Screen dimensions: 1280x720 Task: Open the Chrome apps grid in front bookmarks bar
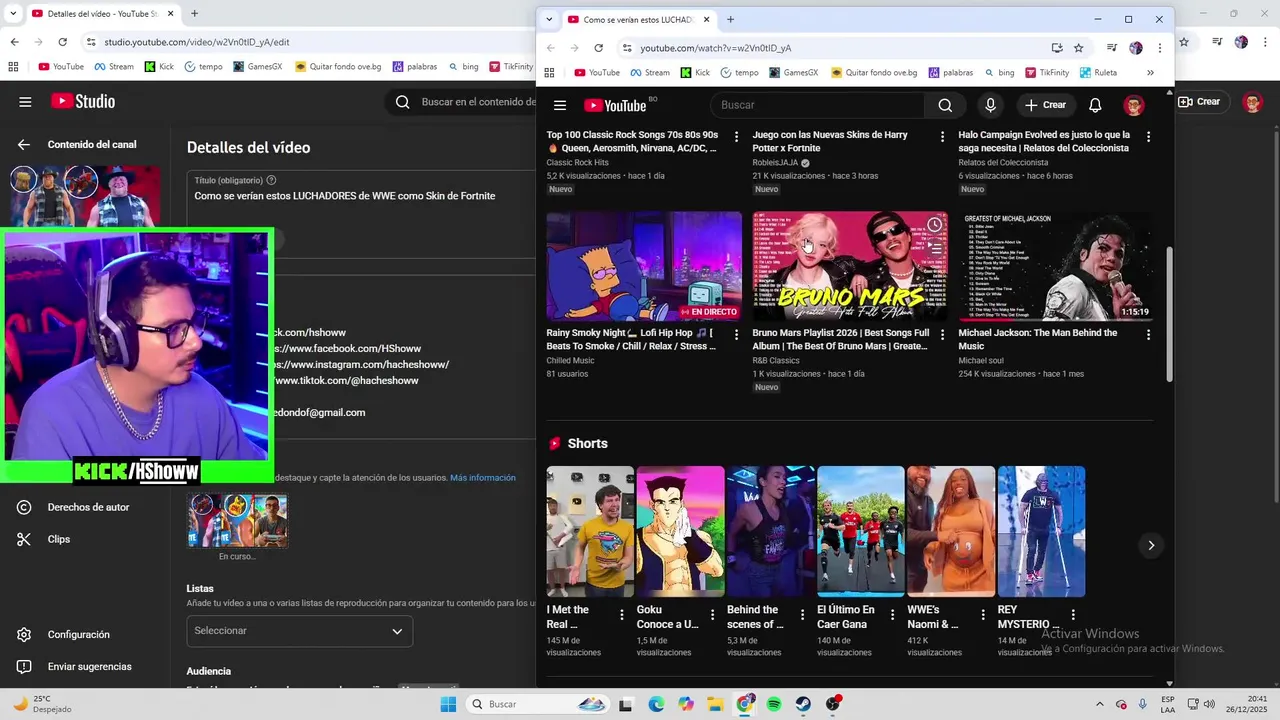549,73
